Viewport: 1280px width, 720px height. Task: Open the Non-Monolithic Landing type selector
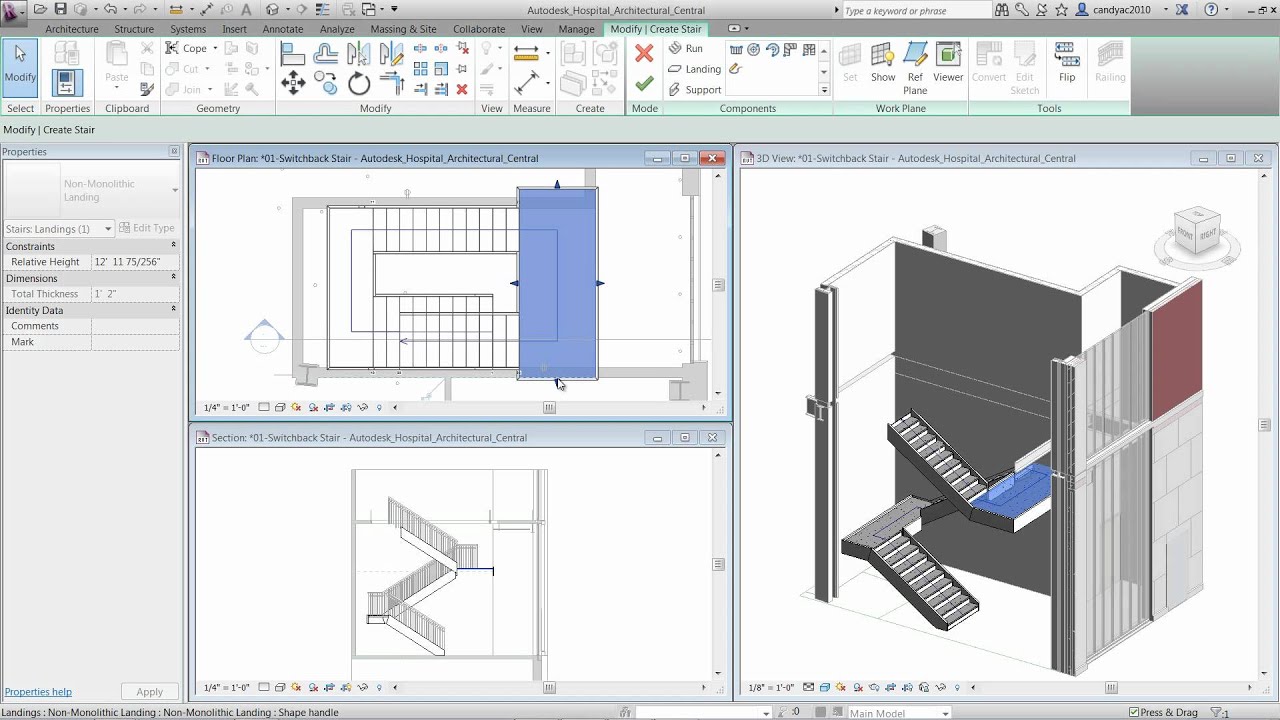91,190
